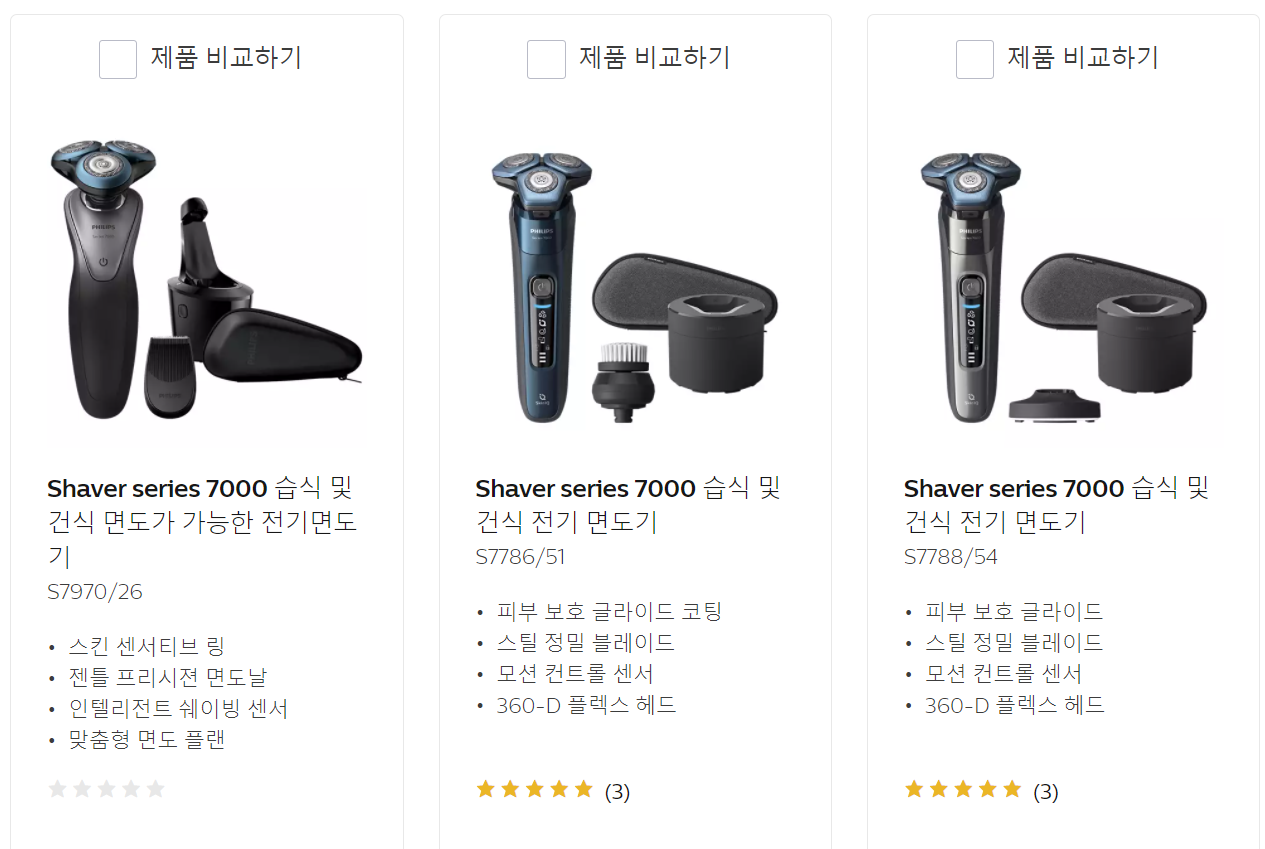Open product title link above S7786/51
This screenshot has width=1265, height=849.
pos(628,505)
